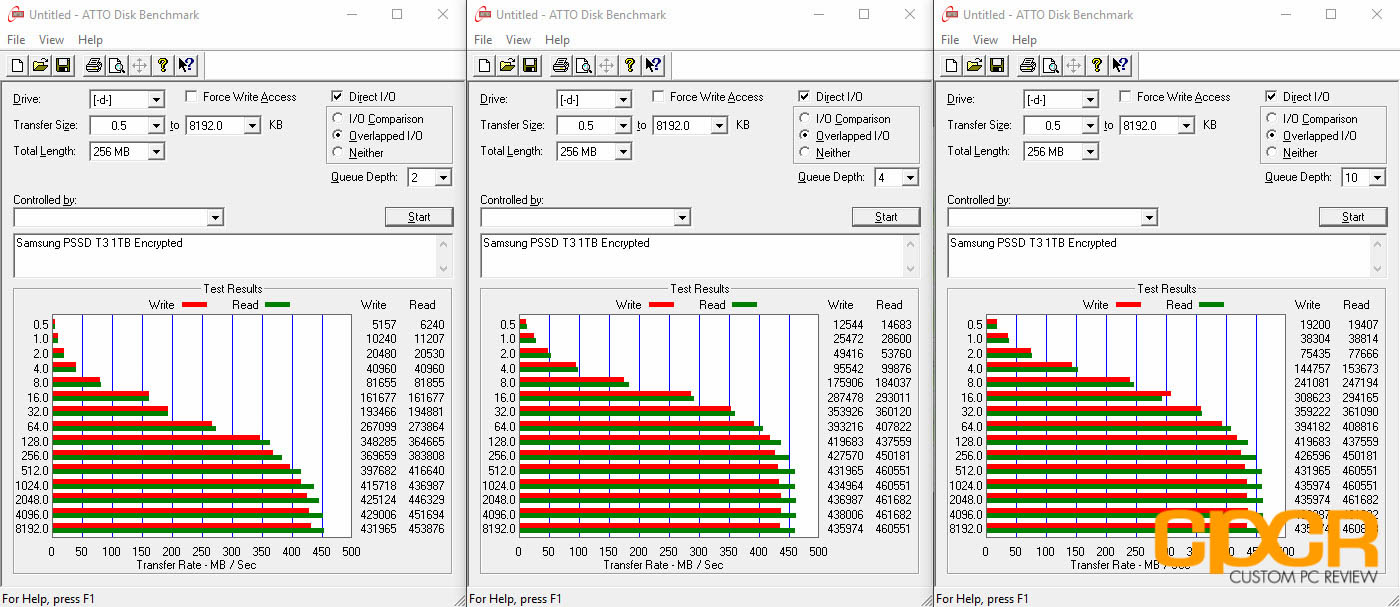1400x607 pixels.
Task: Enable Force Write Access in Queue Depth 2 window
Action: pos(191,97)
